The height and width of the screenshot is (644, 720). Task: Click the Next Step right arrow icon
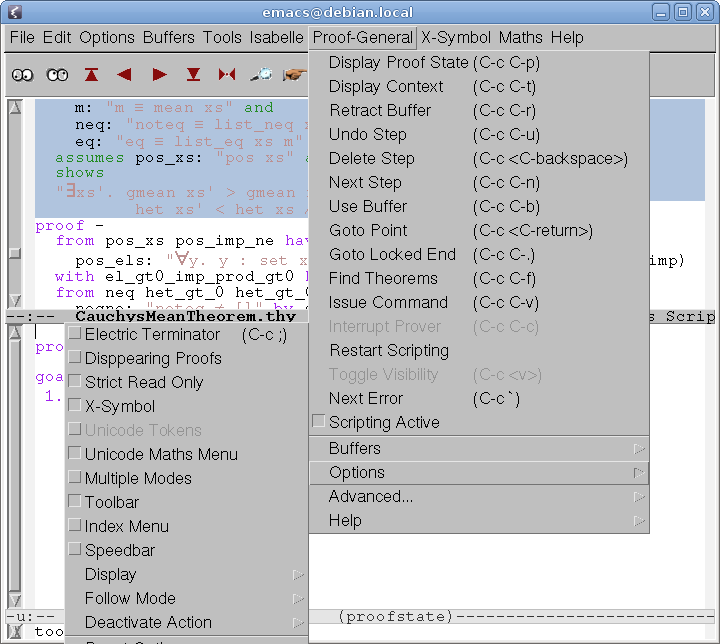click(159, 75)
